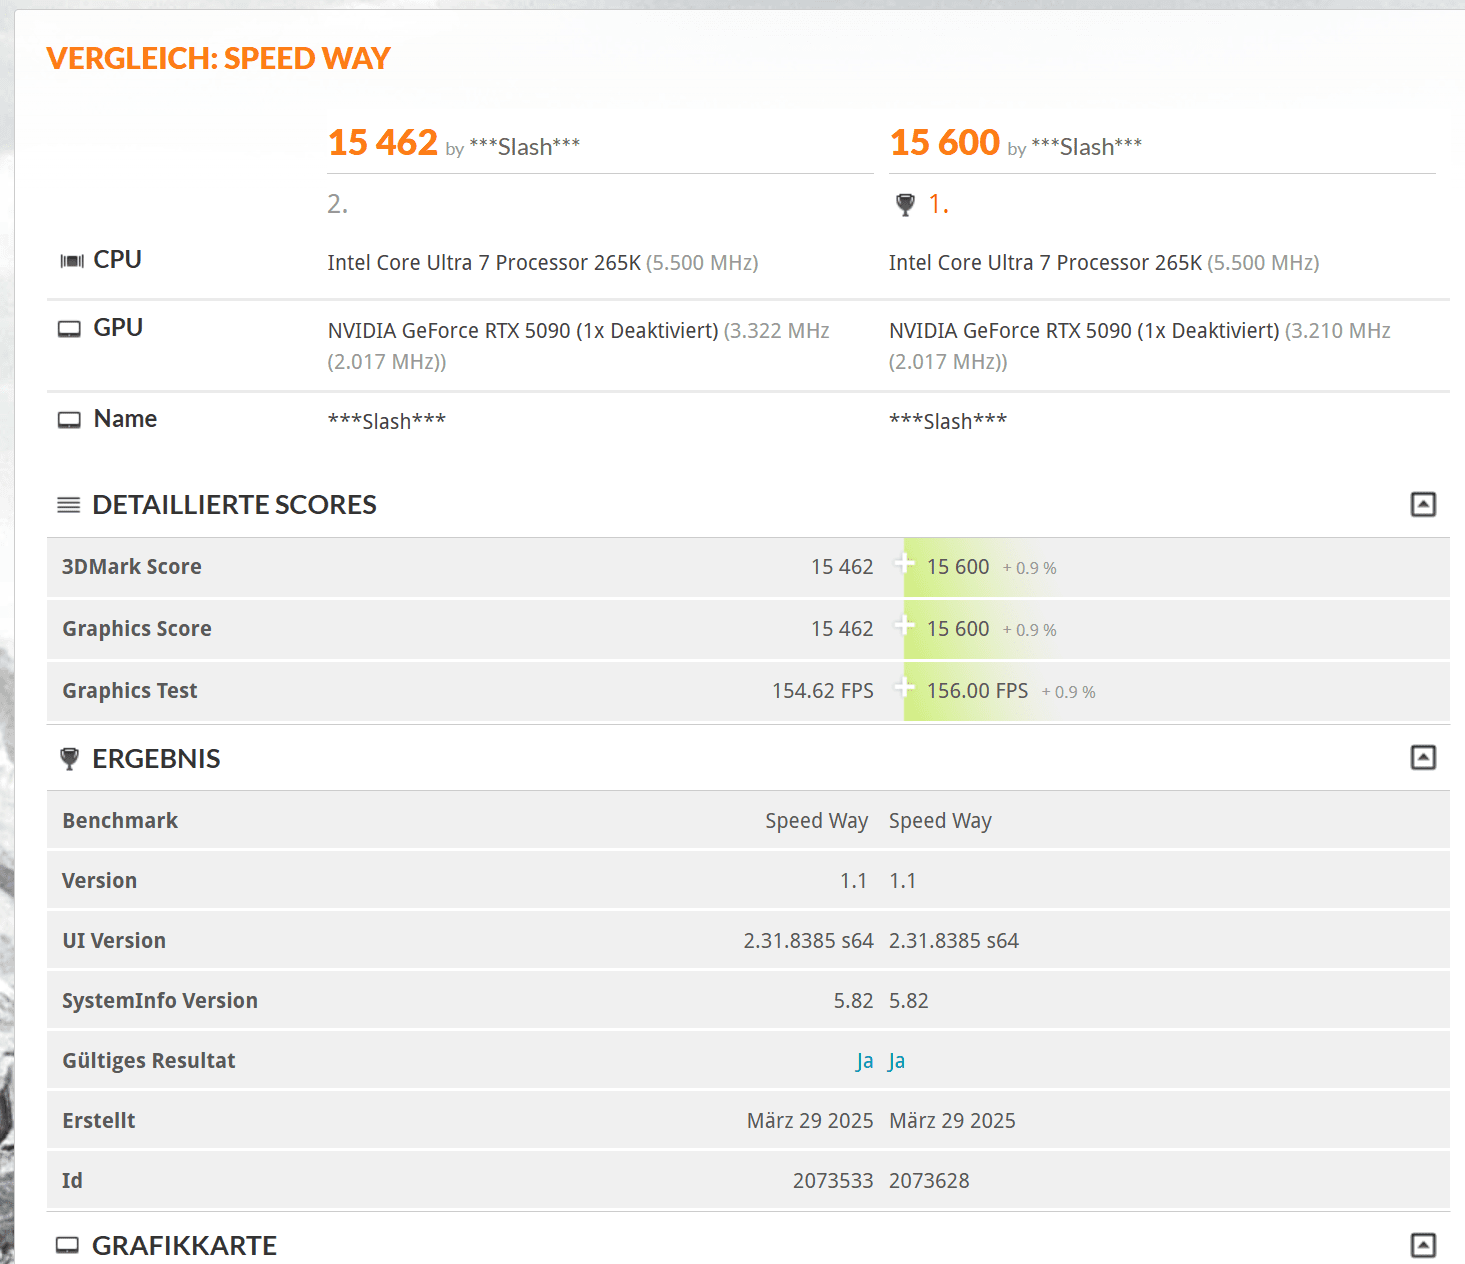Open the 15 600 score result
The width and height of the screenshot is (1465, 1264).
pyautogui.click(x=945, y=143)
